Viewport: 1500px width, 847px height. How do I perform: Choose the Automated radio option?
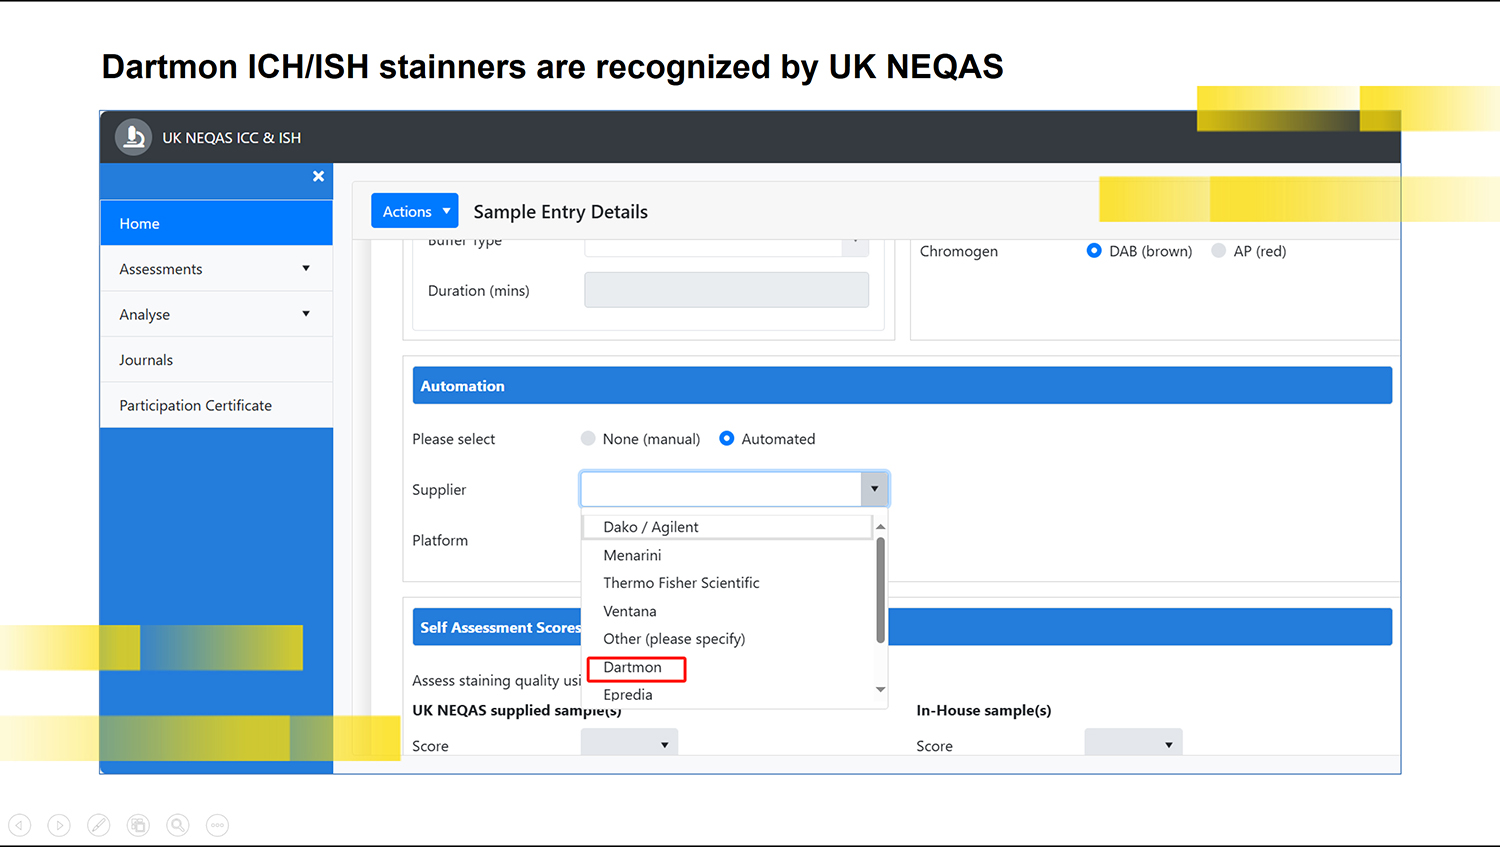pyautogui.click(x=727, y=438)
